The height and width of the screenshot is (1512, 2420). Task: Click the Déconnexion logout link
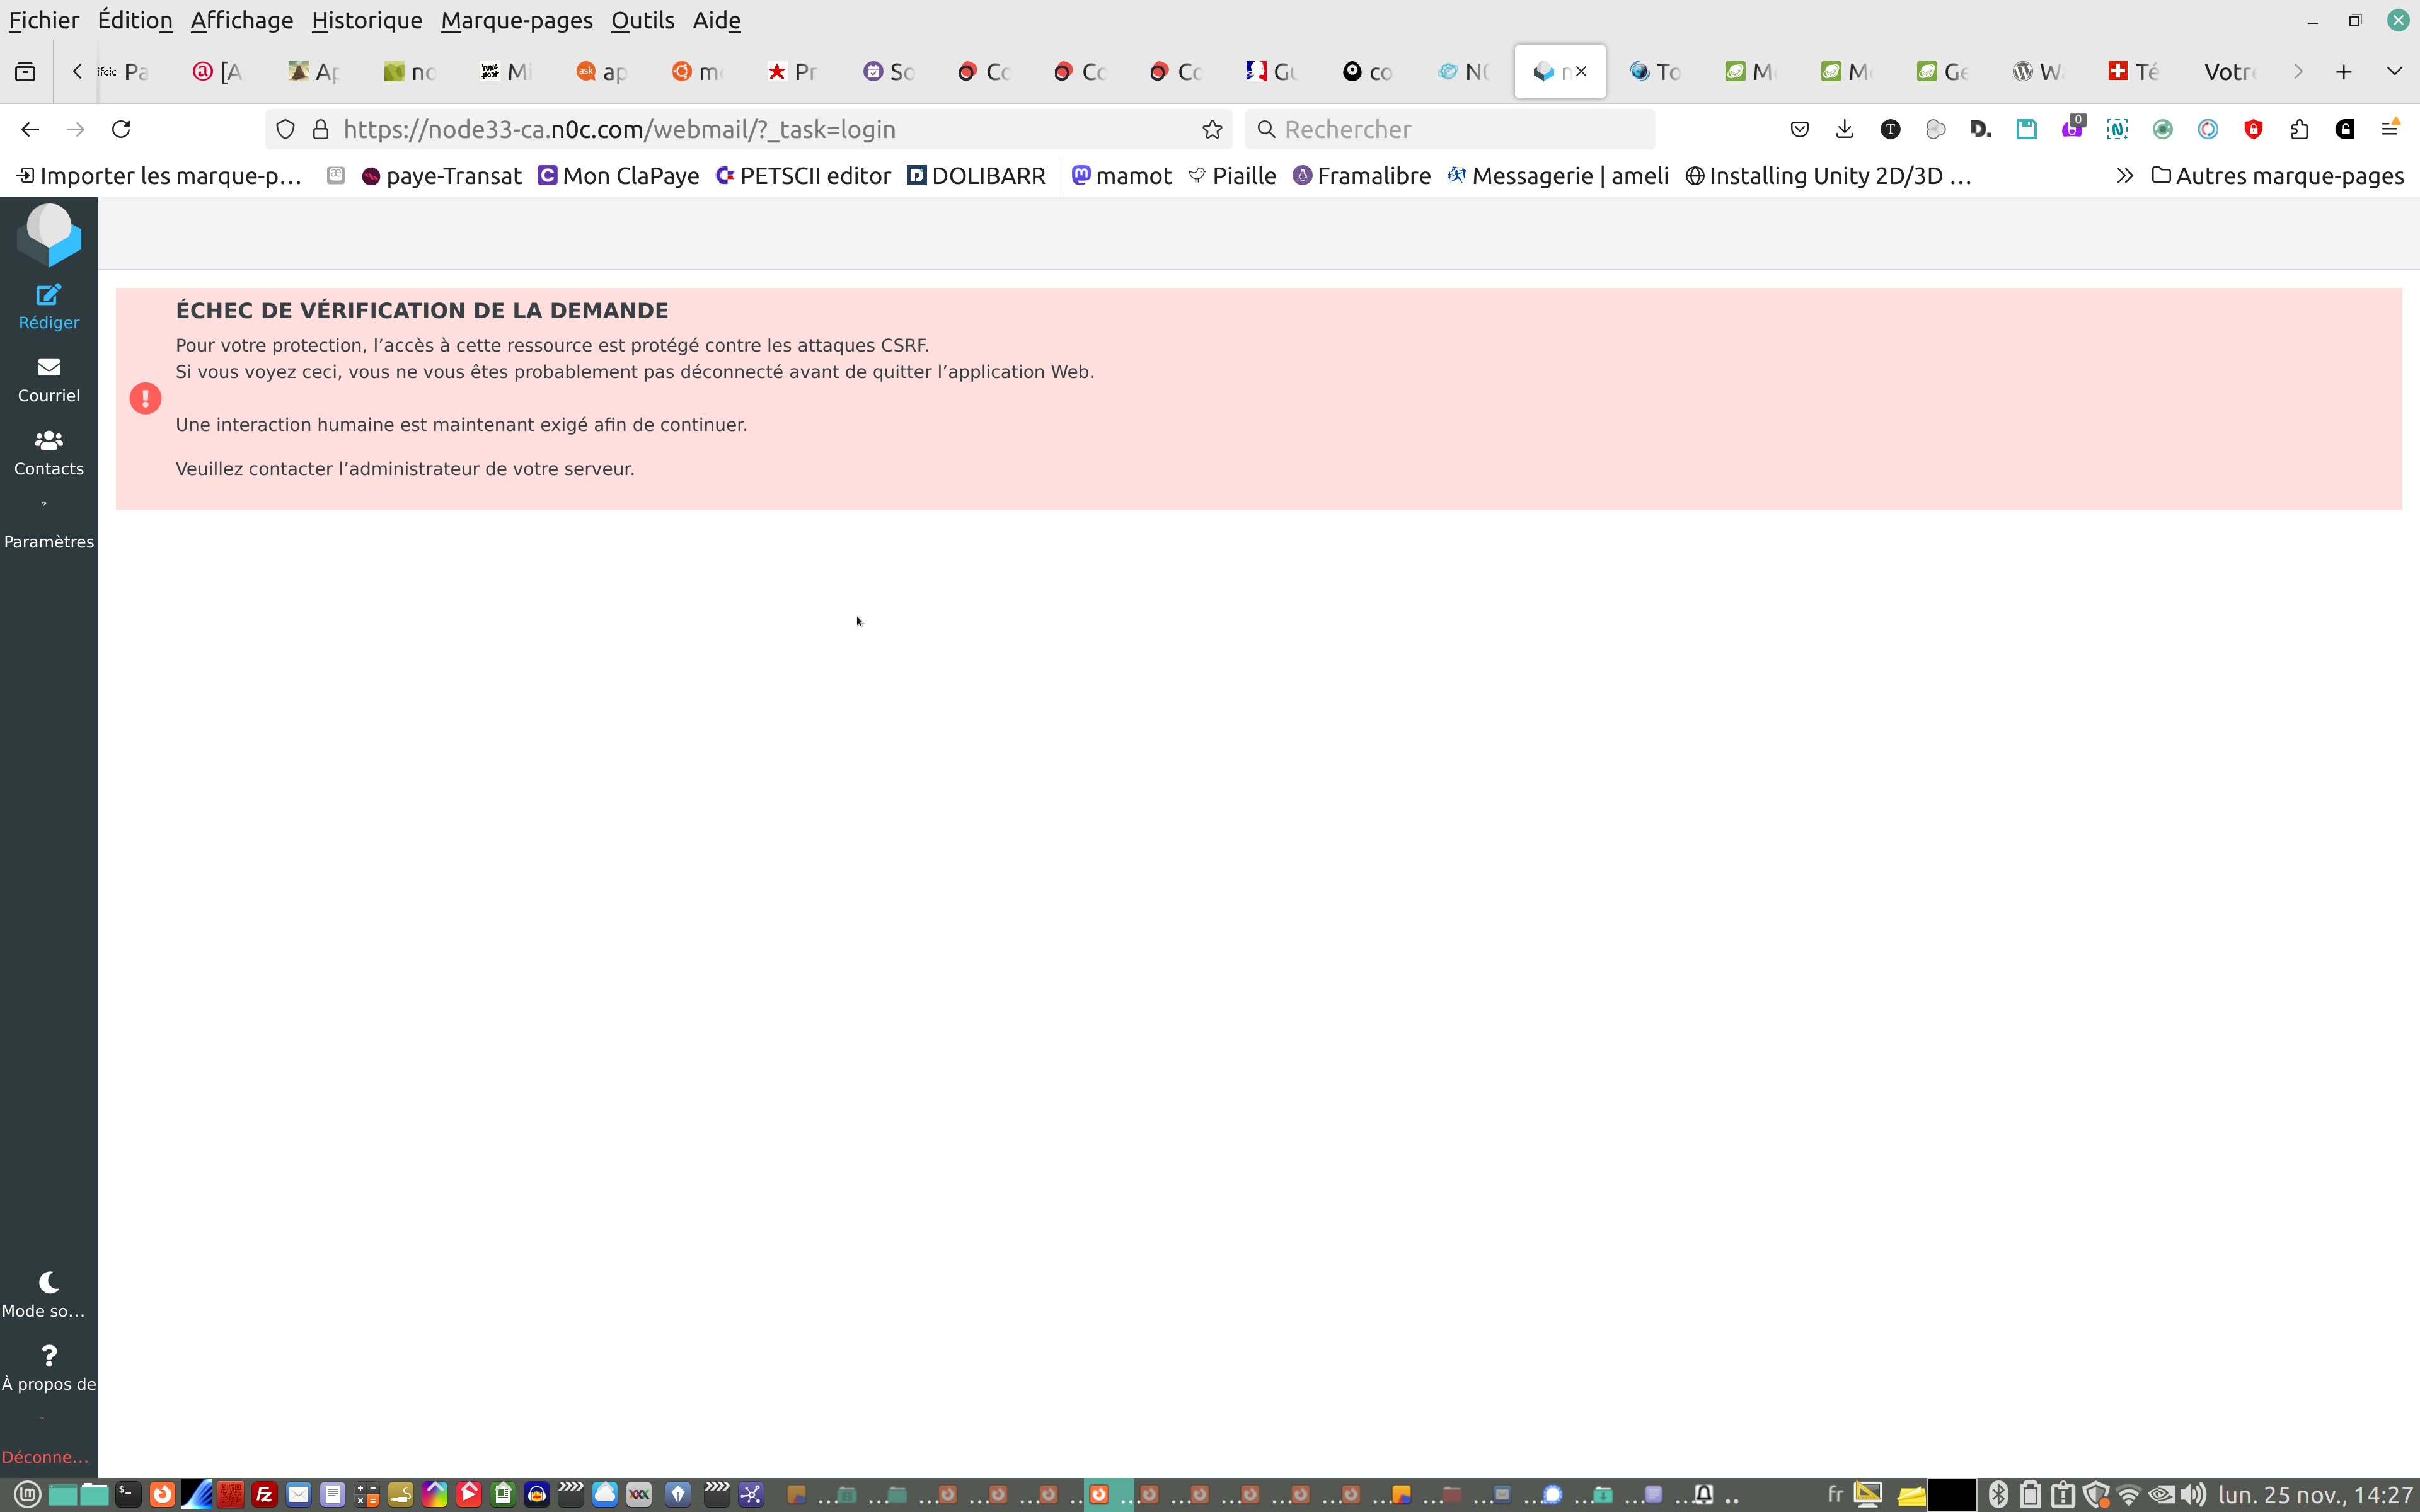[x=44, y=1456]
